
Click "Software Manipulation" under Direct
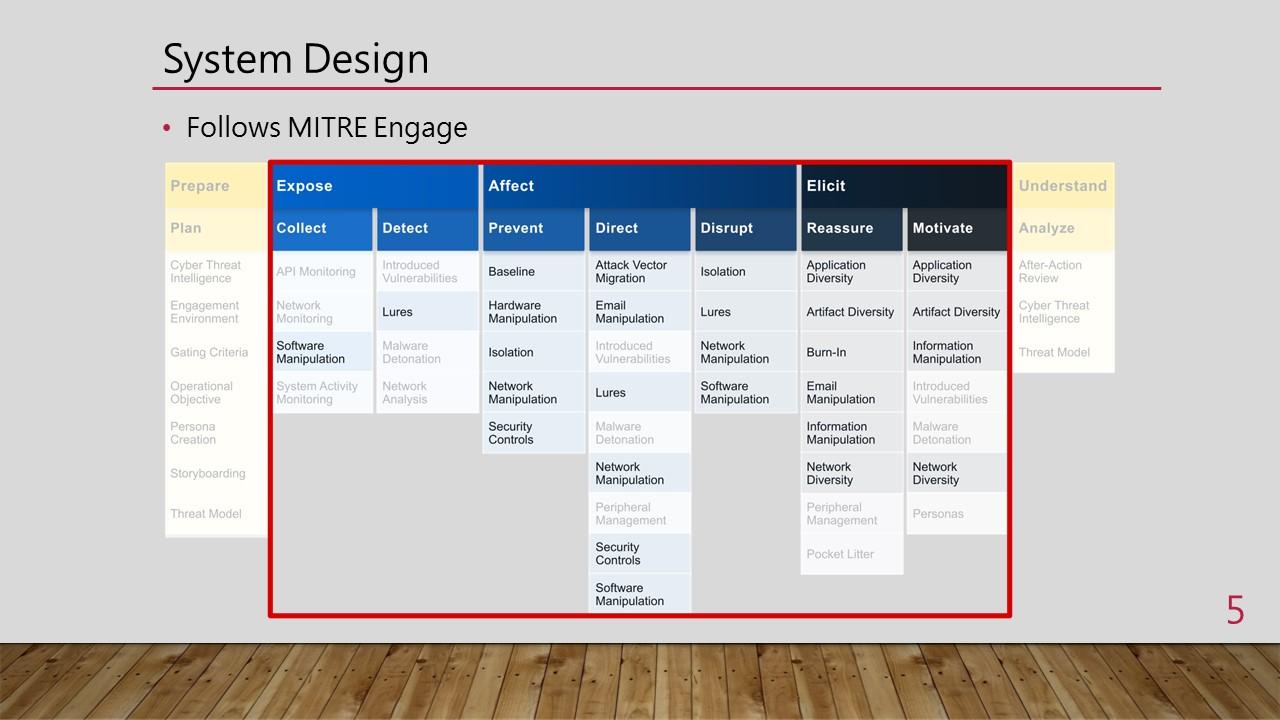(640, 594)
